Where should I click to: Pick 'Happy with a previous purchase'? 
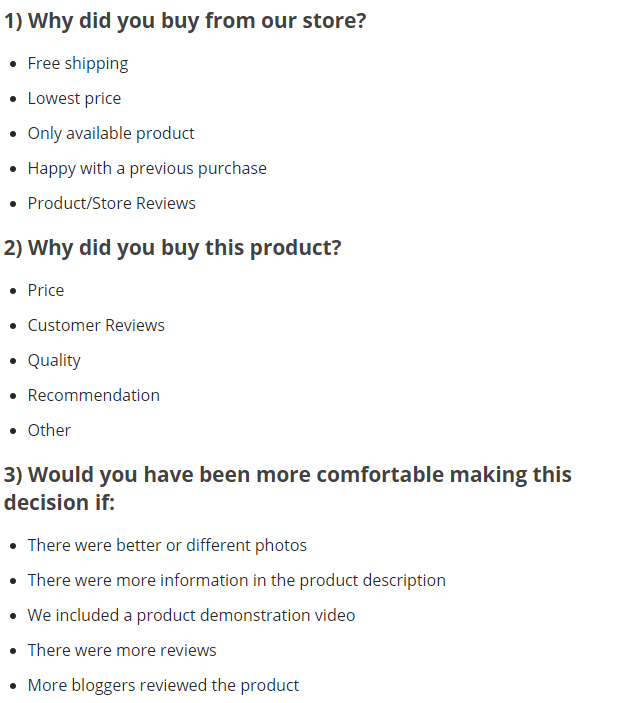tap(147, 168)
